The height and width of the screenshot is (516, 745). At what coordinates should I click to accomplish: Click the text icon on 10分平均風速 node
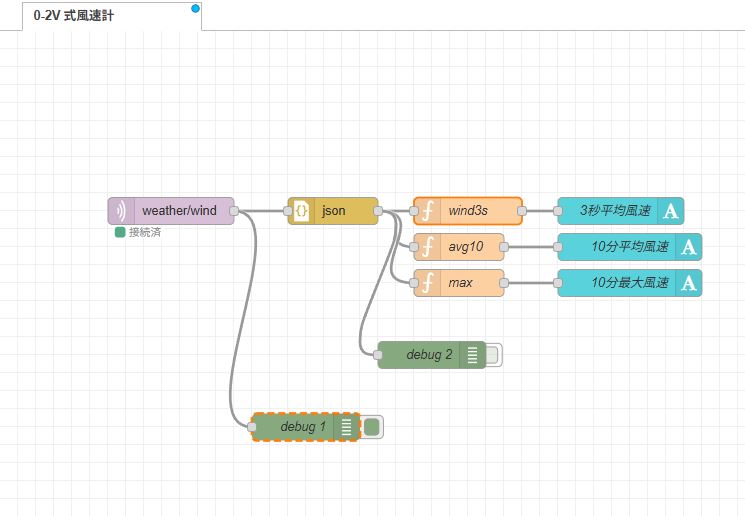tap(689, 247)
